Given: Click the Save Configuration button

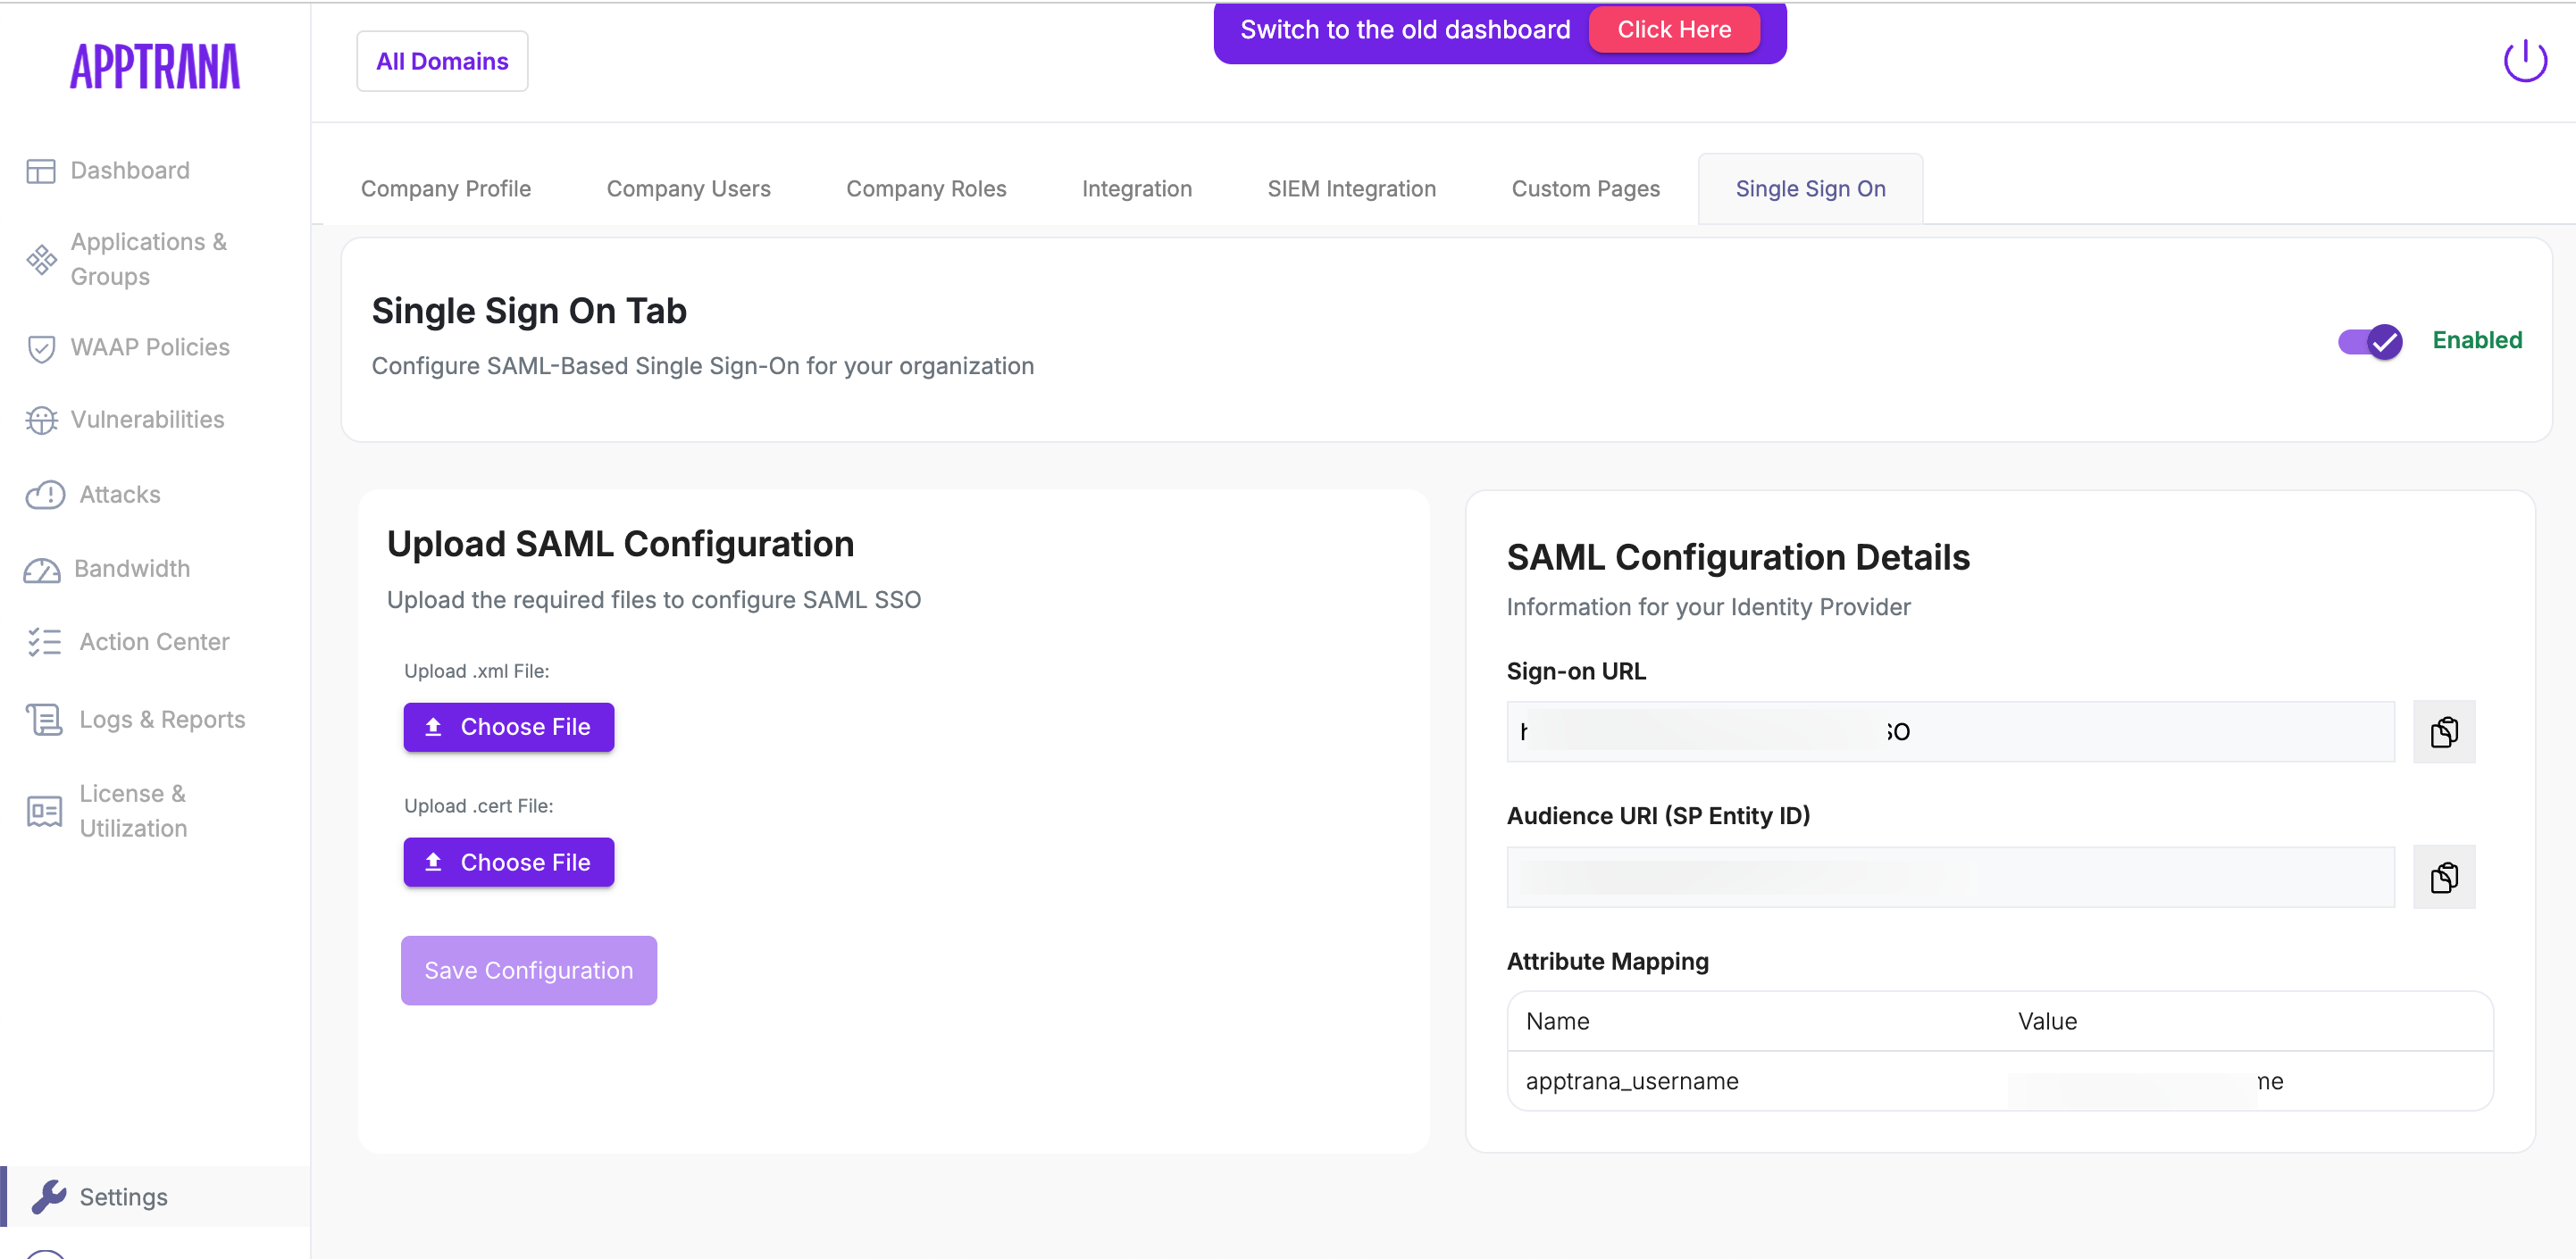Looking at the screenshot, I should click(x=529, y=971).
